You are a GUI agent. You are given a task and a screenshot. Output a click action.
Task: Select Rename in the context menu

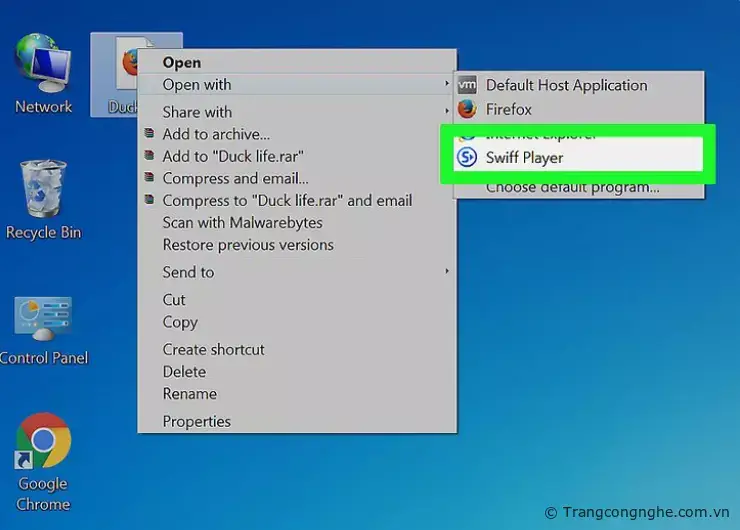(x=189, y=394)
